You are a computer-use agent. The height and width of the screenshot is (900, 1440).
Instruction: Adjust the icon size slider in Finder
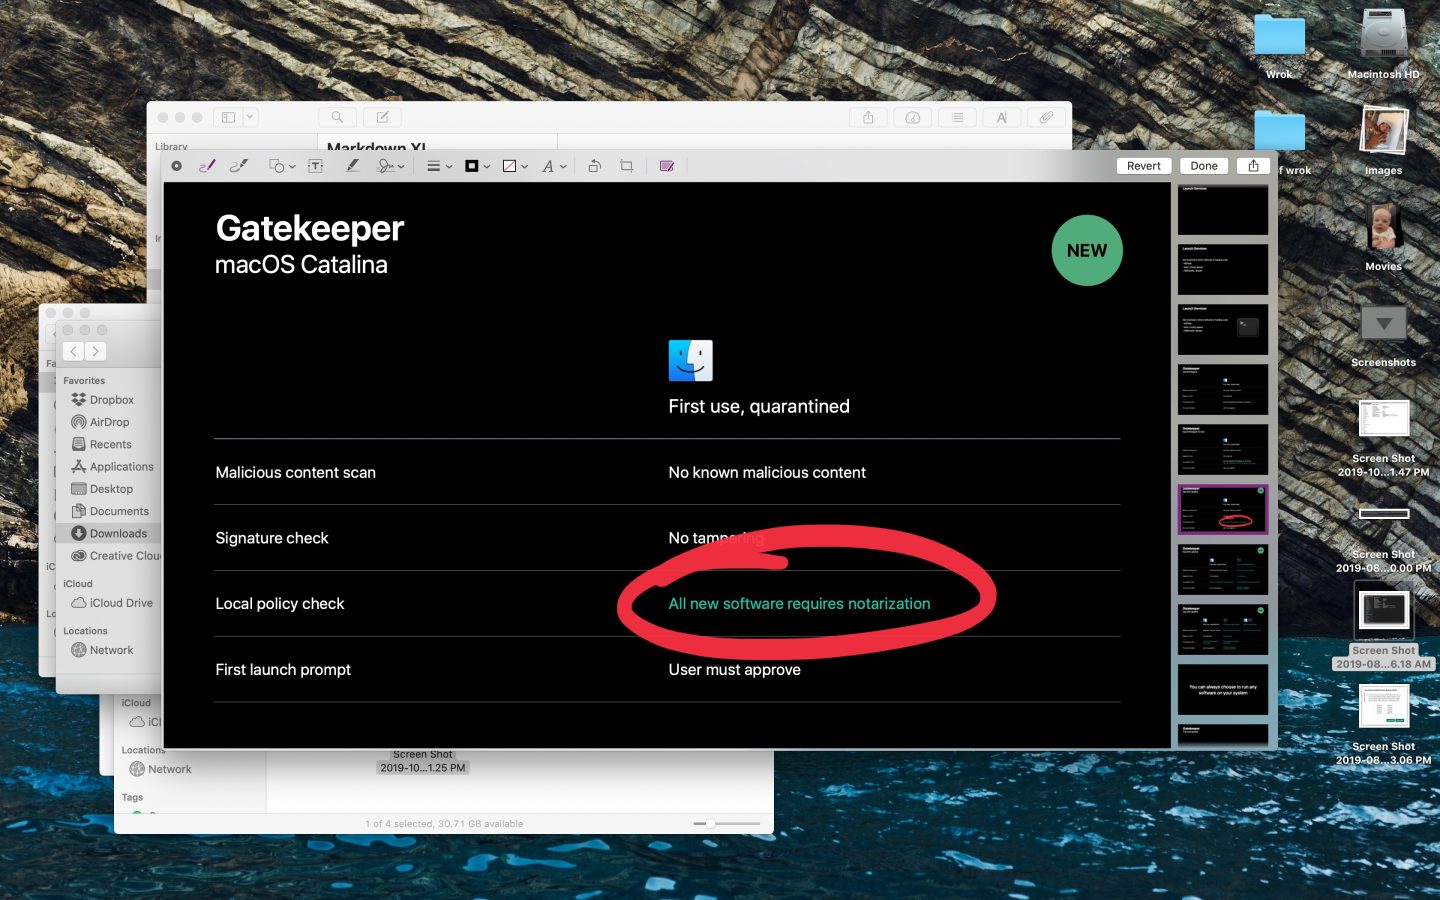click(x=711, y=824)
